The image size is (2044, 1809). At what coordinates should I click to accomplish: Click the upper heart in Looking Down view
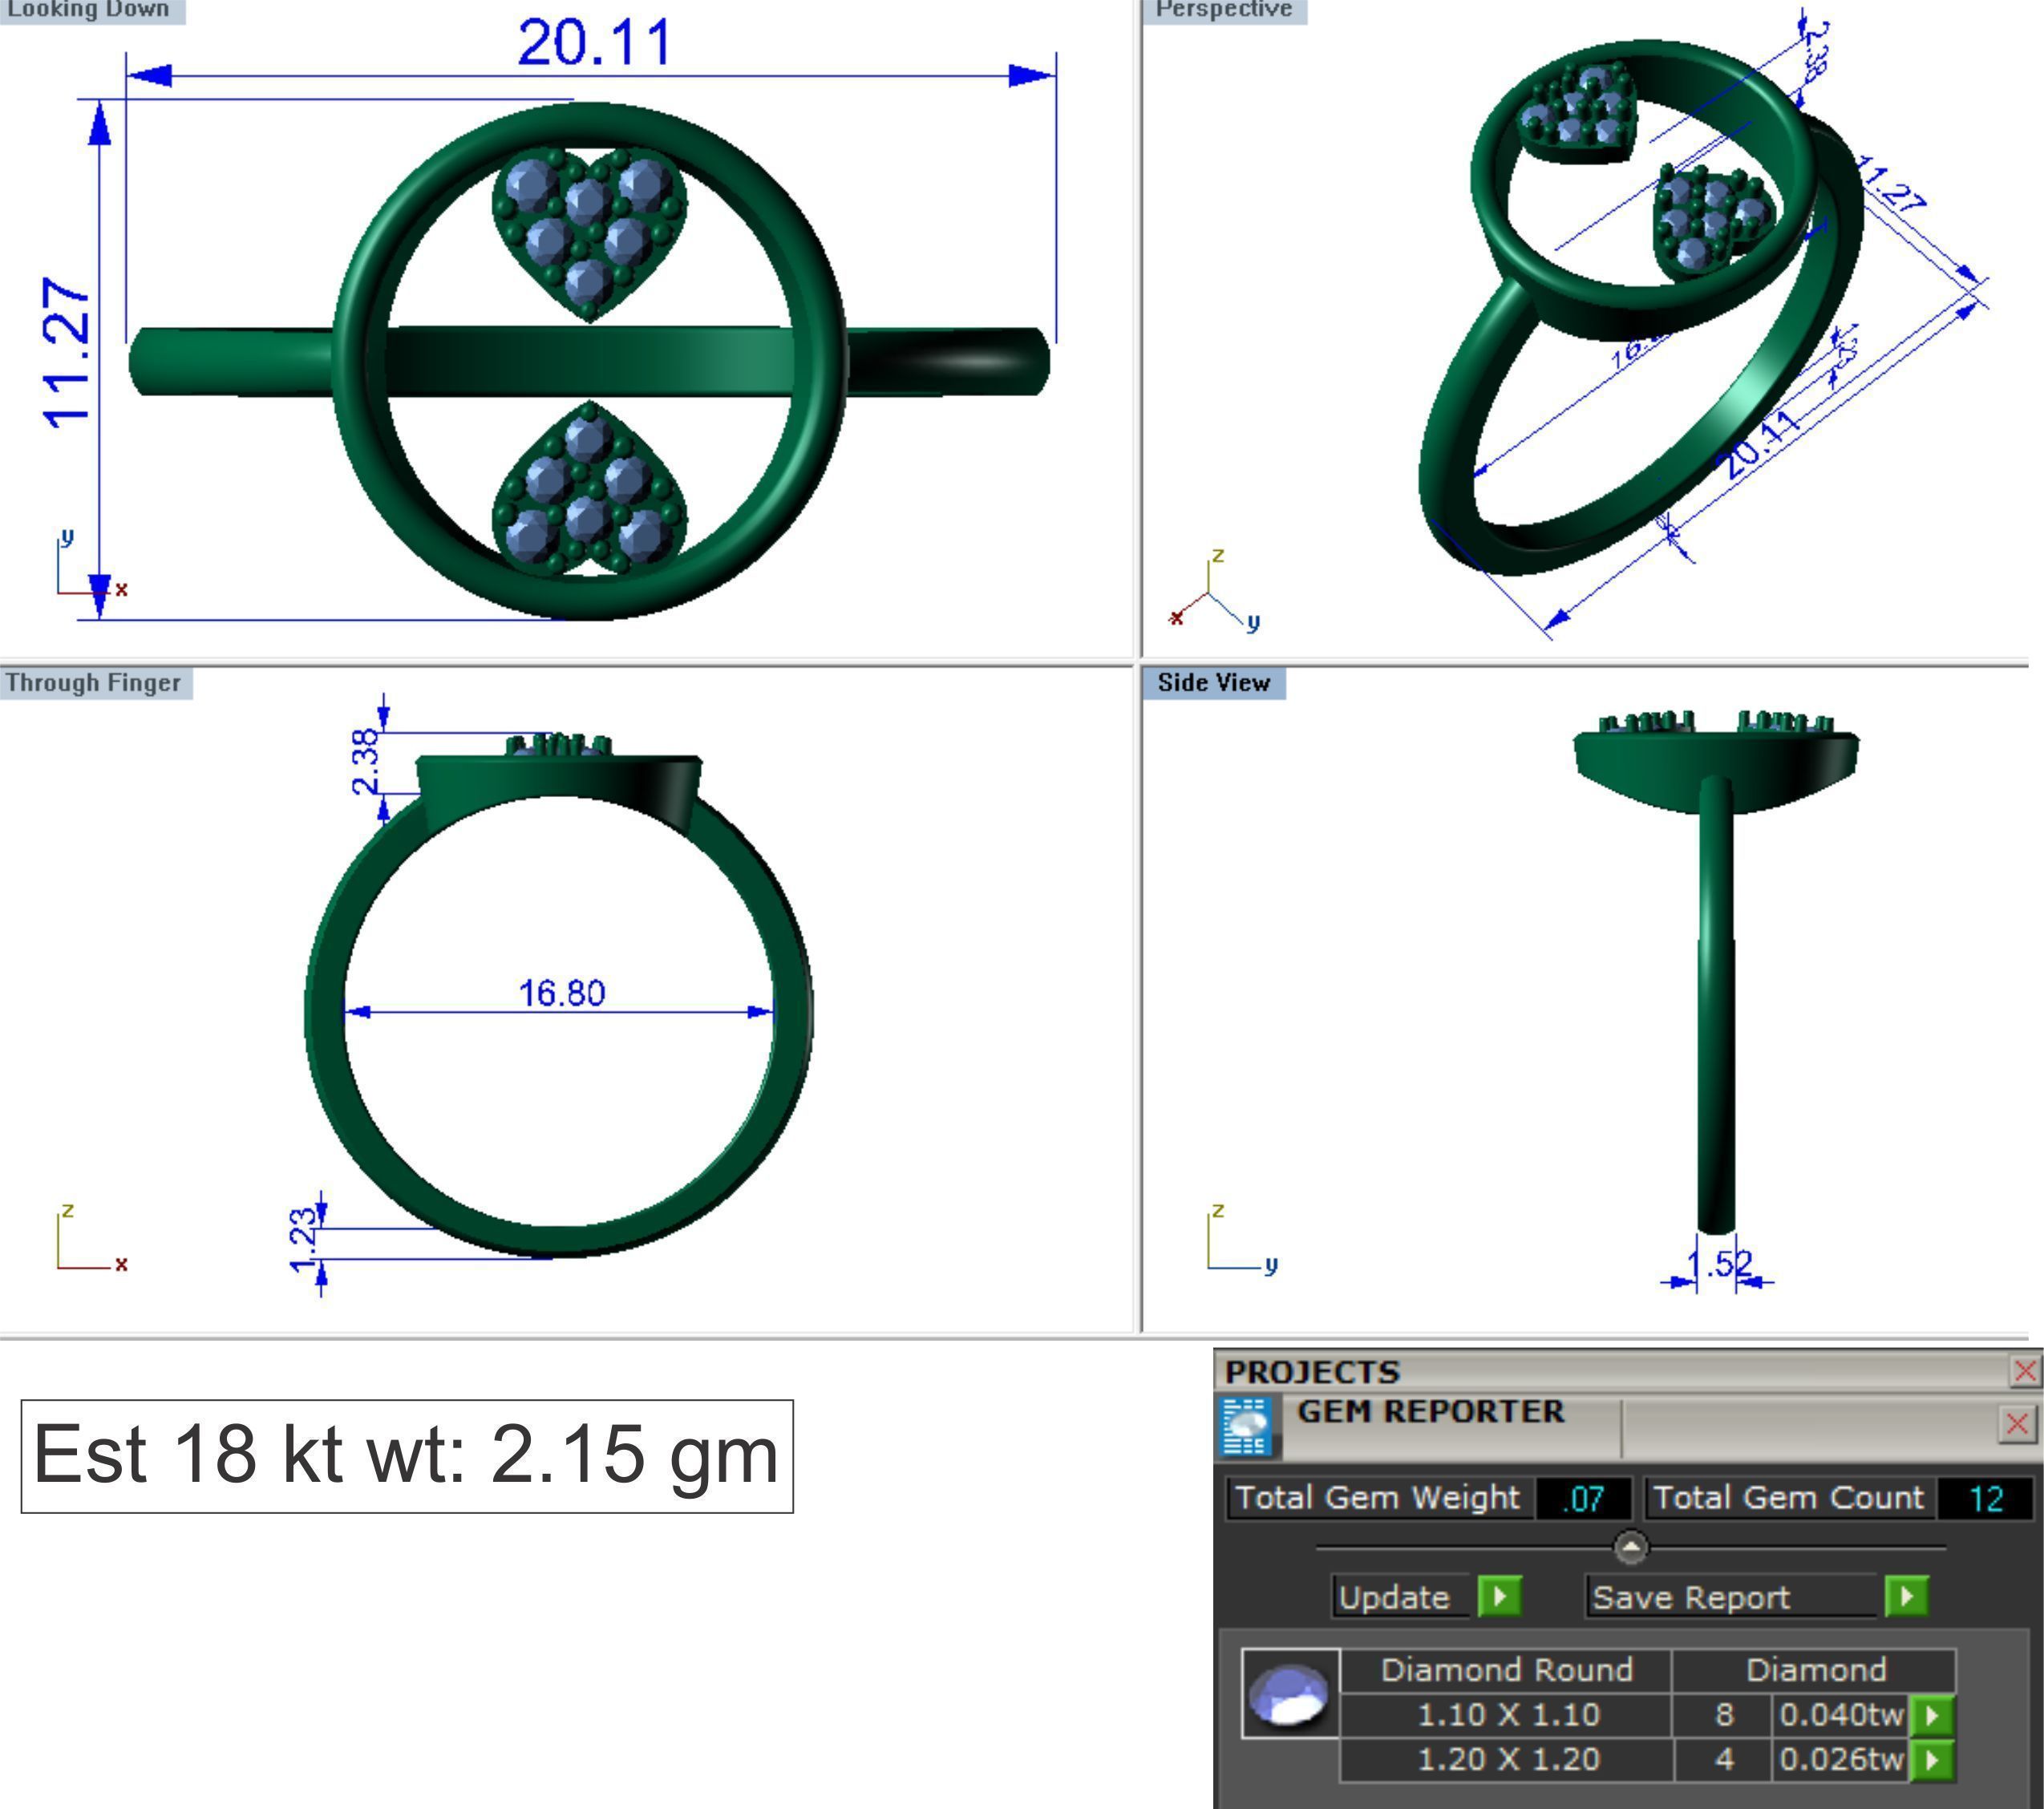[x=589, y=235]
